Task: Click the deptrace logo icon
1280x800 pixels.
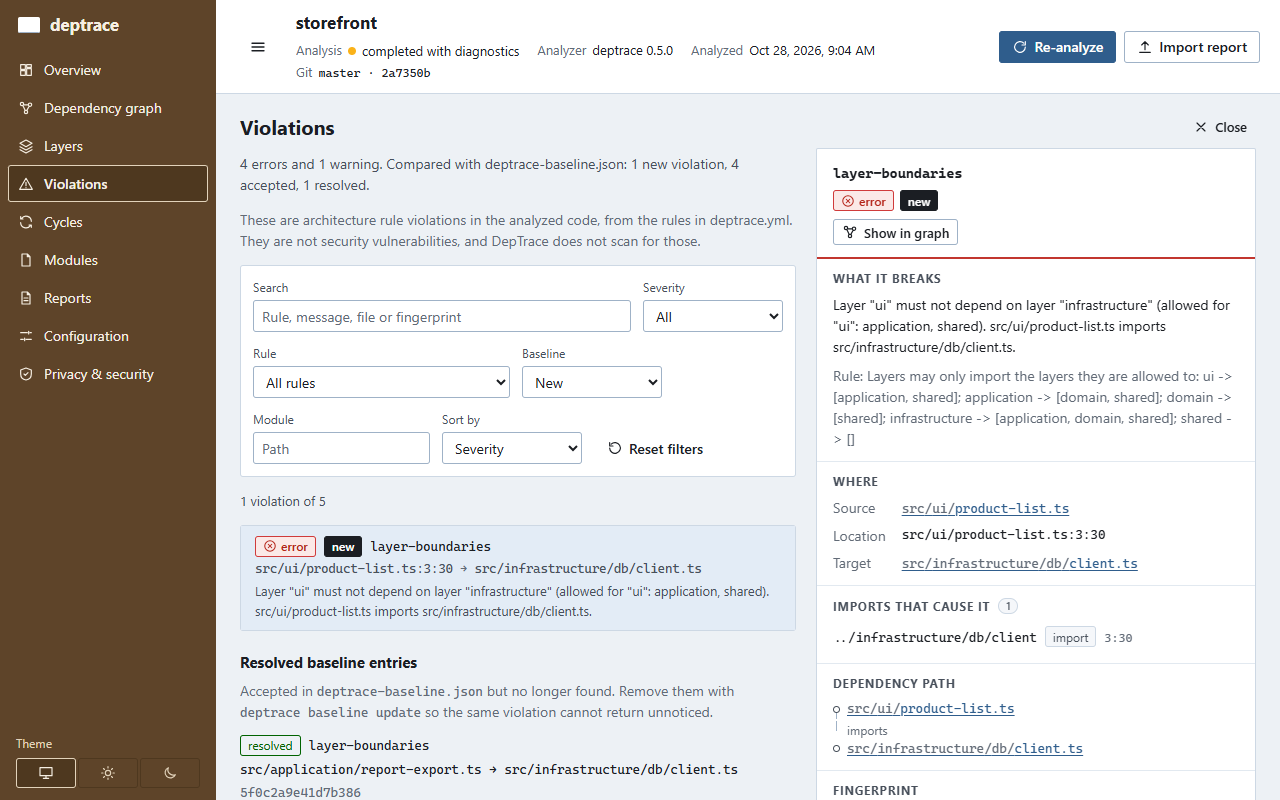Action: click(x=29, y=25)
